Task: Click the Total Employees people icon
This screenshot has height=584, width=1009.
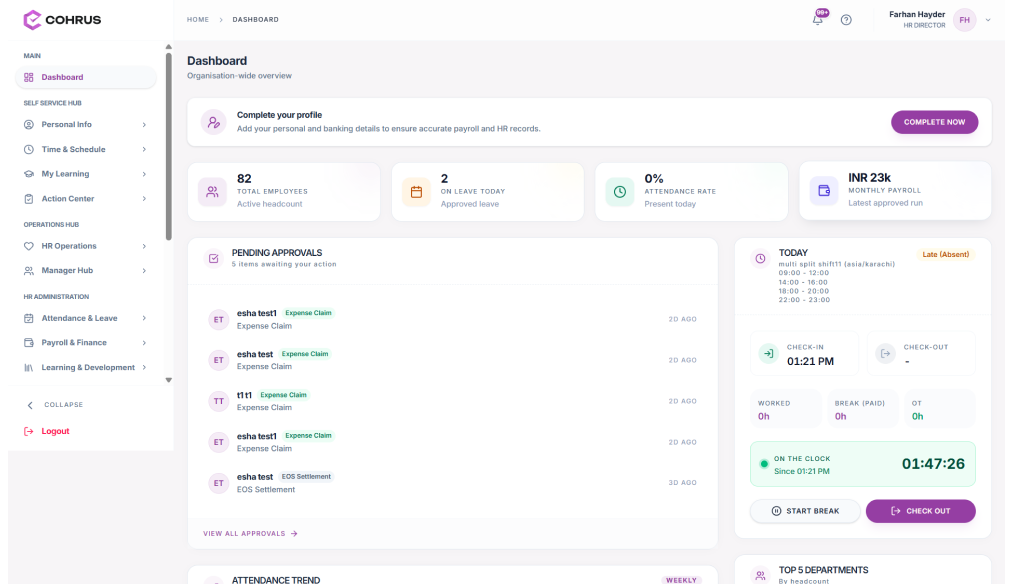Action: [x=212, y=192]
